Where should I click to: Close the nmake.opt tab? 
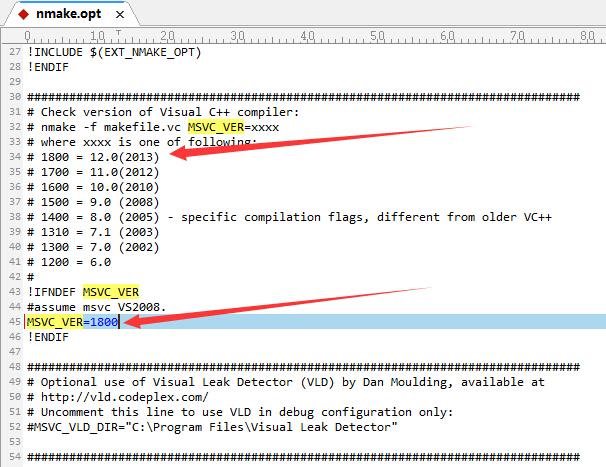(120, 15)
